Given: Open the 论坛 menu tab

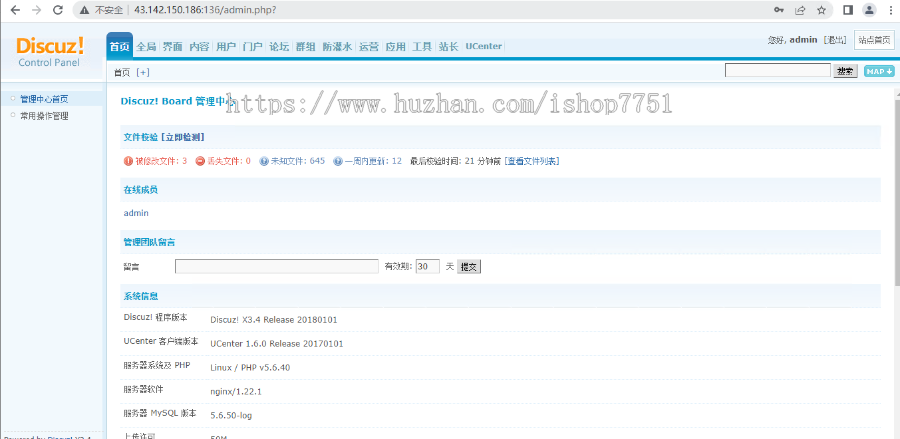Looking at the screenshot, I should [279, 46].
